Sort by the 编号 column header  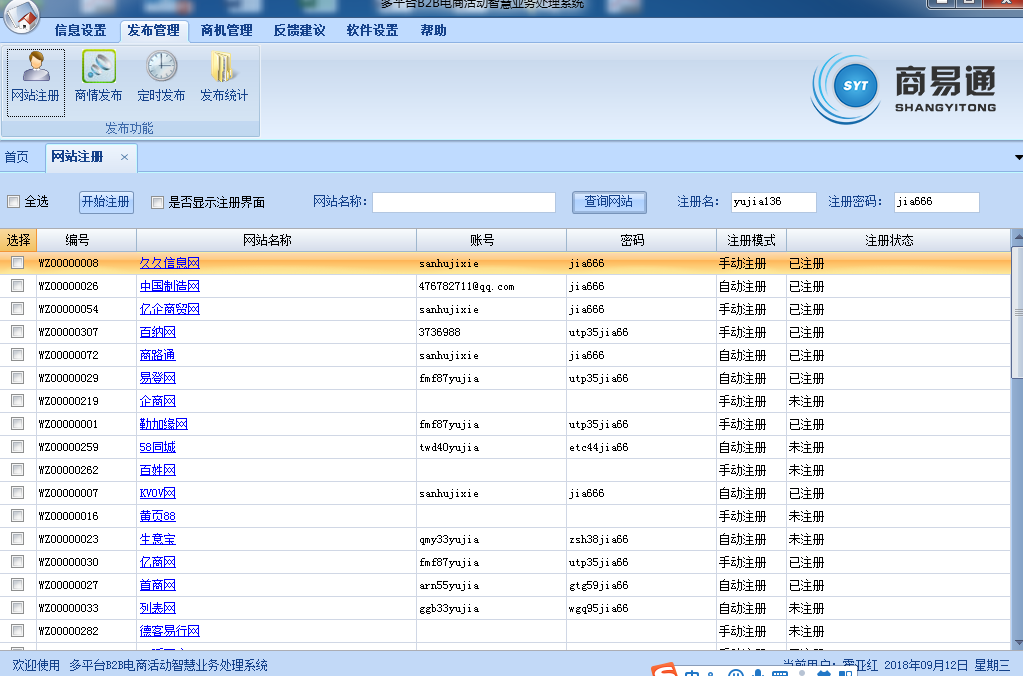pos(87,240)
